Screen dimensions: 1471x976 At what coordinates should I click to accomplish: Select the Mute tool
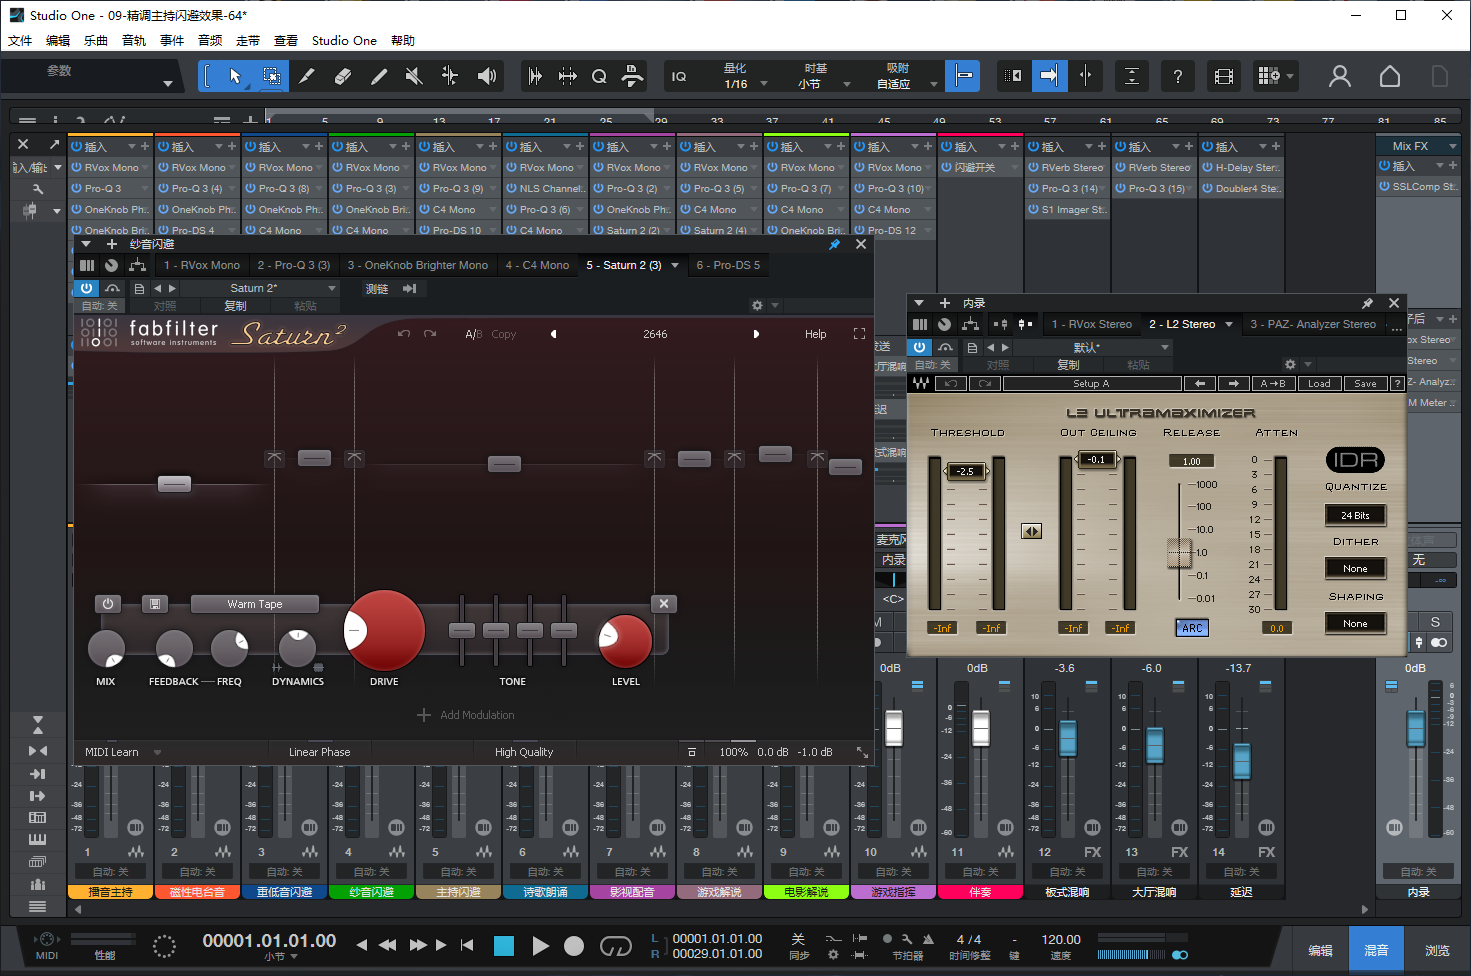click(x=414, y=76)
